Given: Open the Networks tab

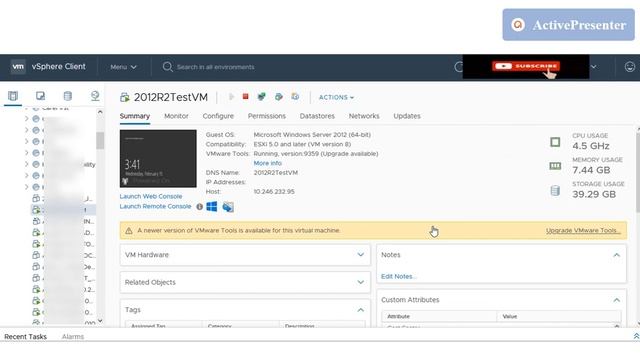Looking at the screenshot, I should (364, 116).
